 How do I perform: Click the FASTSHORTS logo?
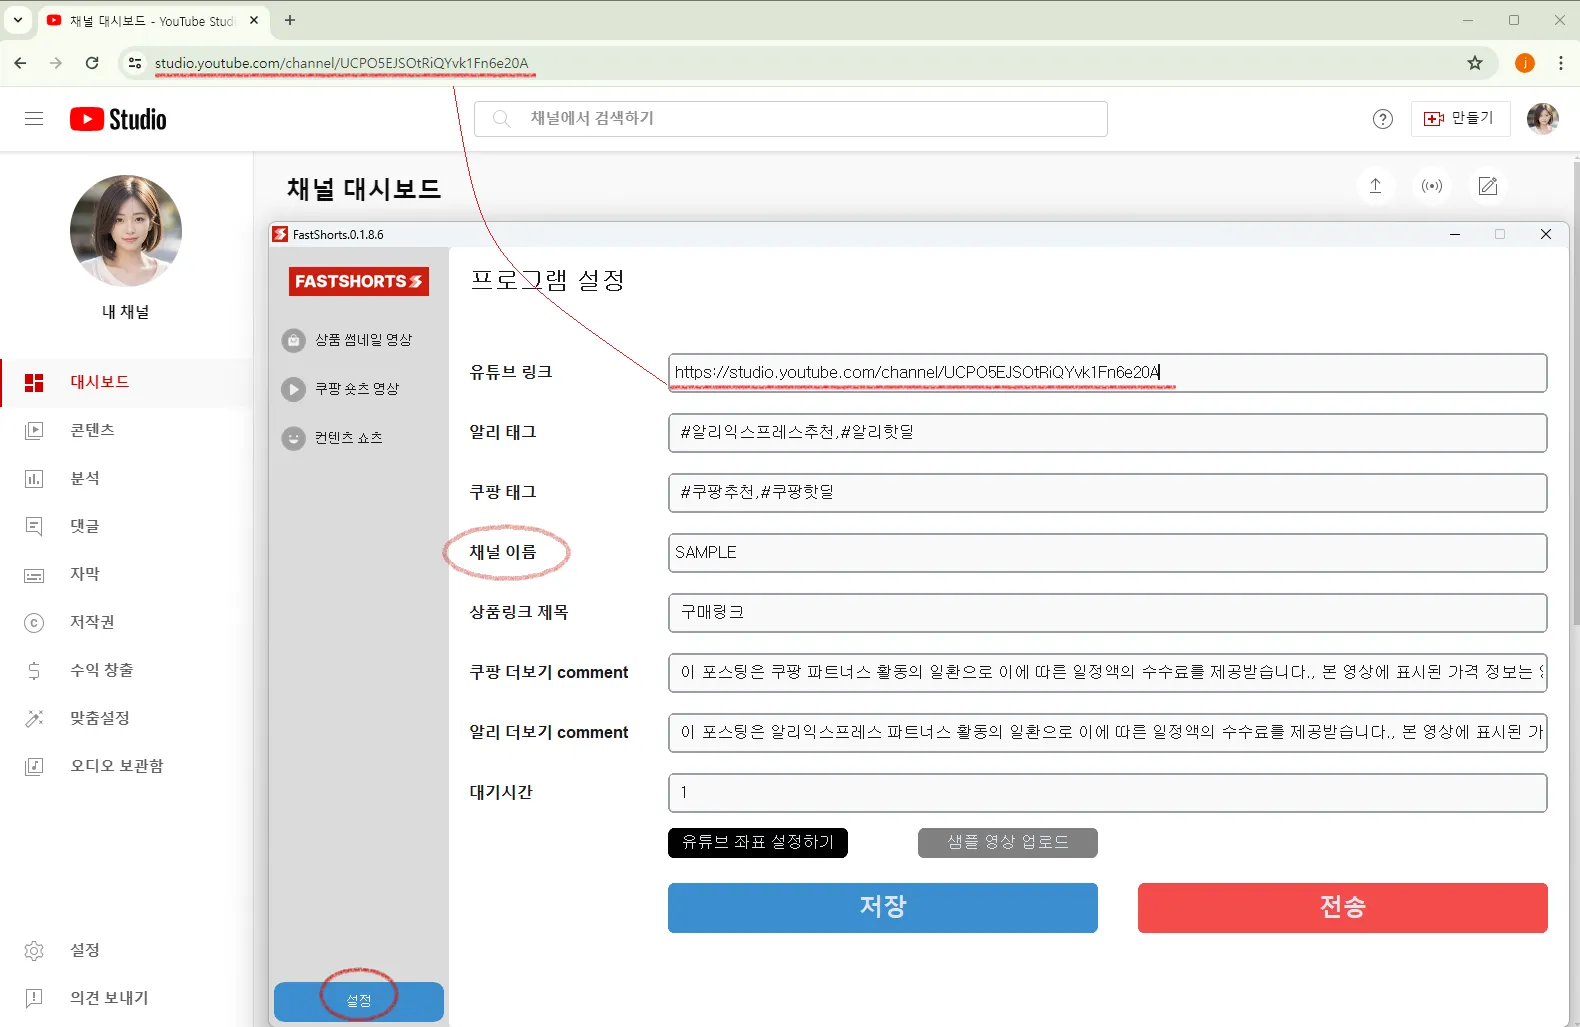tap(359, 281)
